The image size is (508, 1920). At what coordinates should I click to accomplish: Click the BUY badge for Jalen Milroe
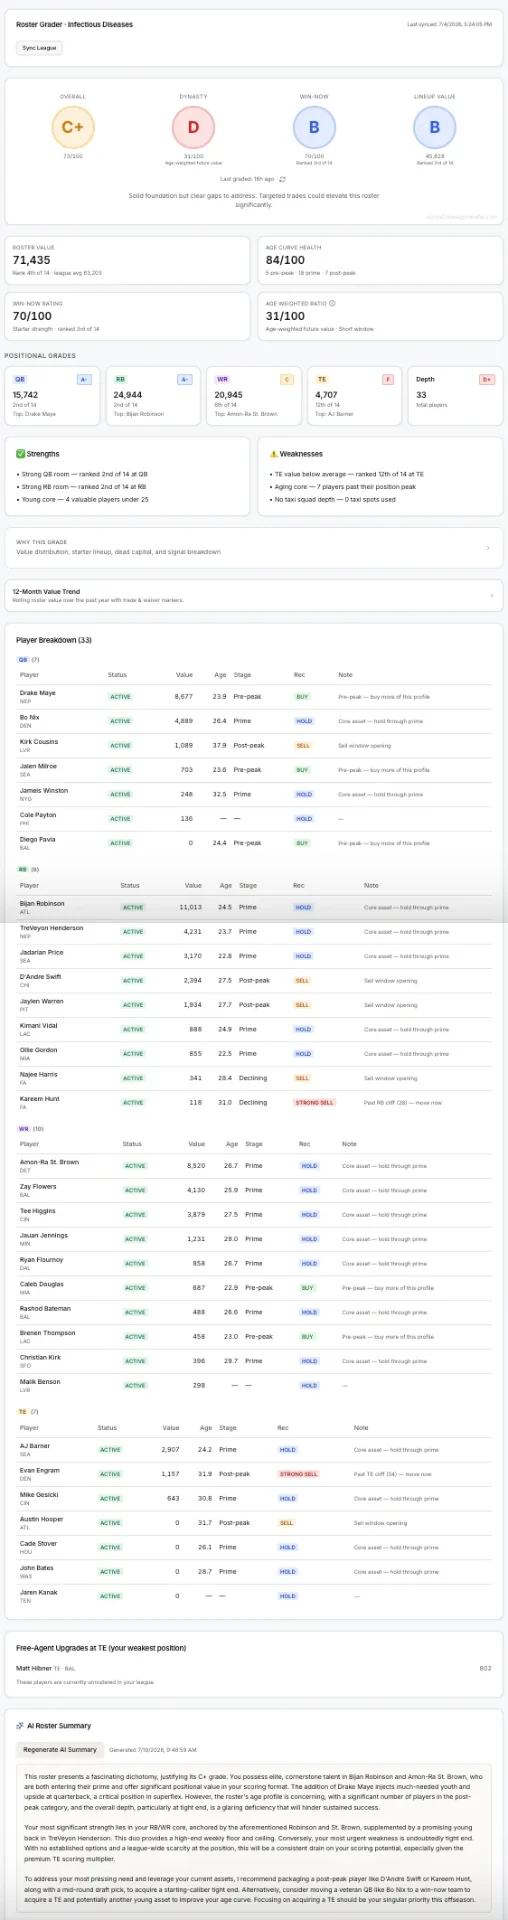[302, 770]
